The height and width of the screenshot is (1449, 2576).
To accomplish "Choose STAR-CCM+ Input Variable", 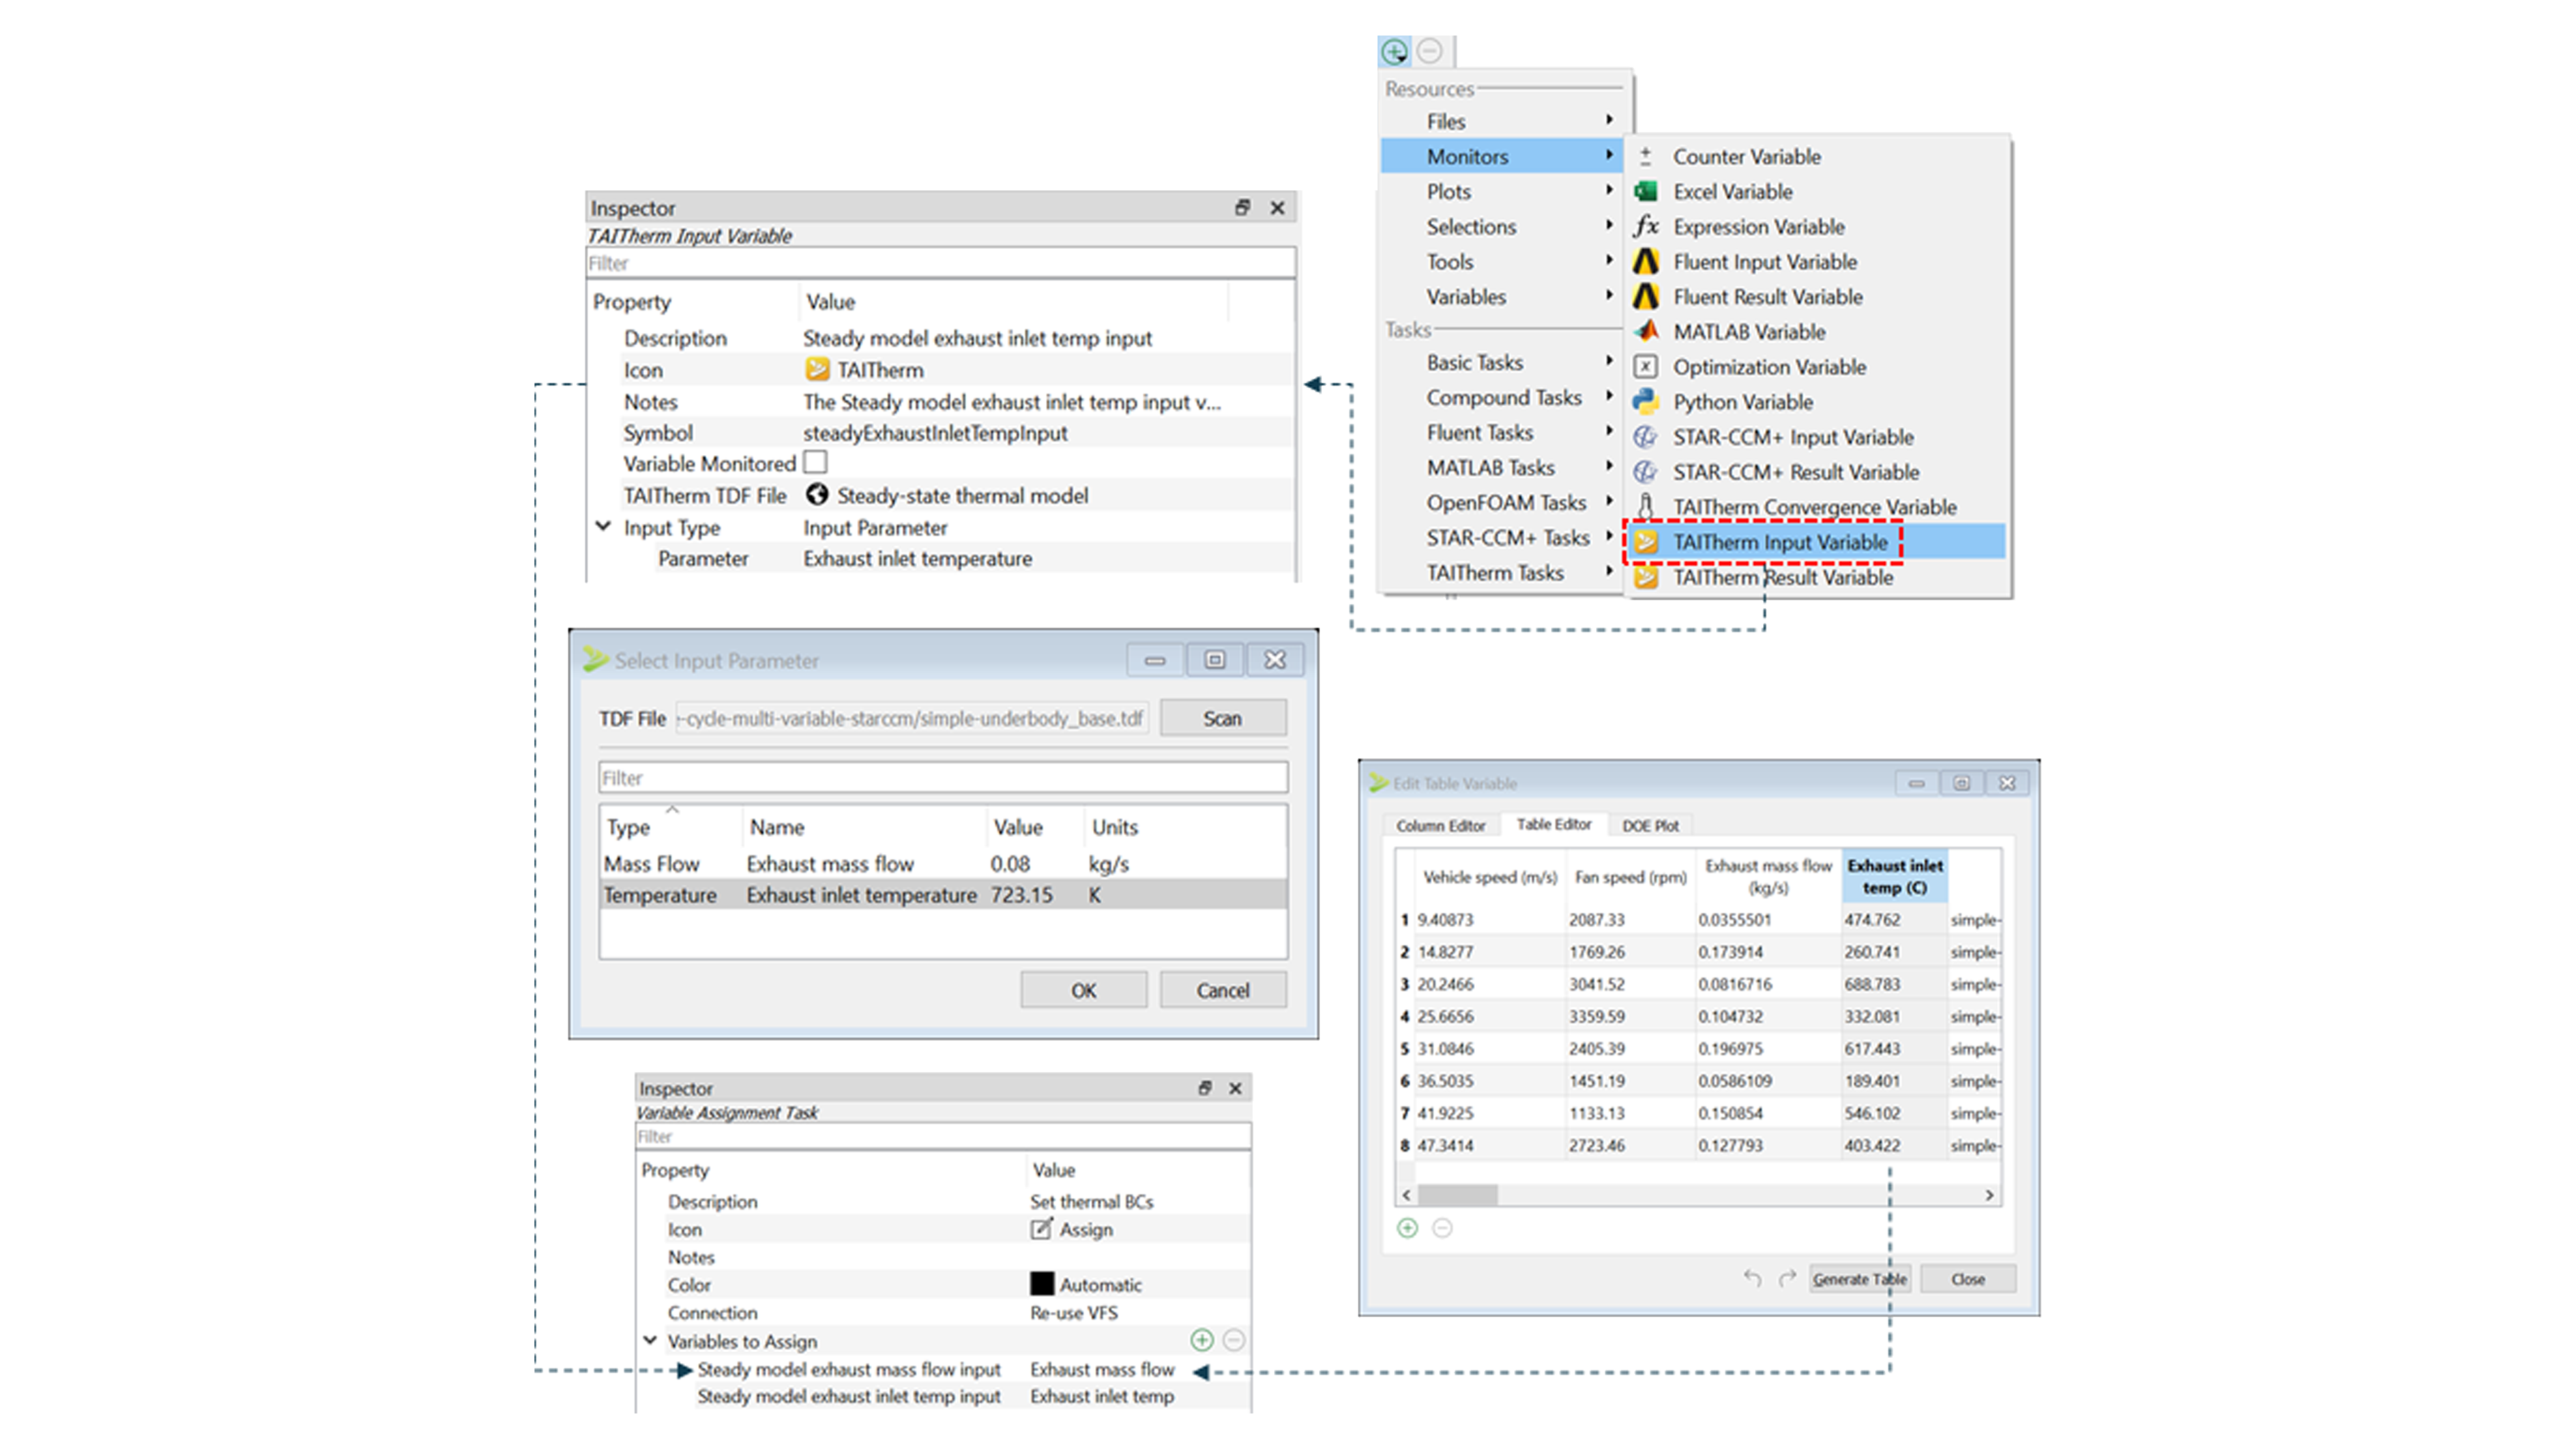I will click(1792, 437).
